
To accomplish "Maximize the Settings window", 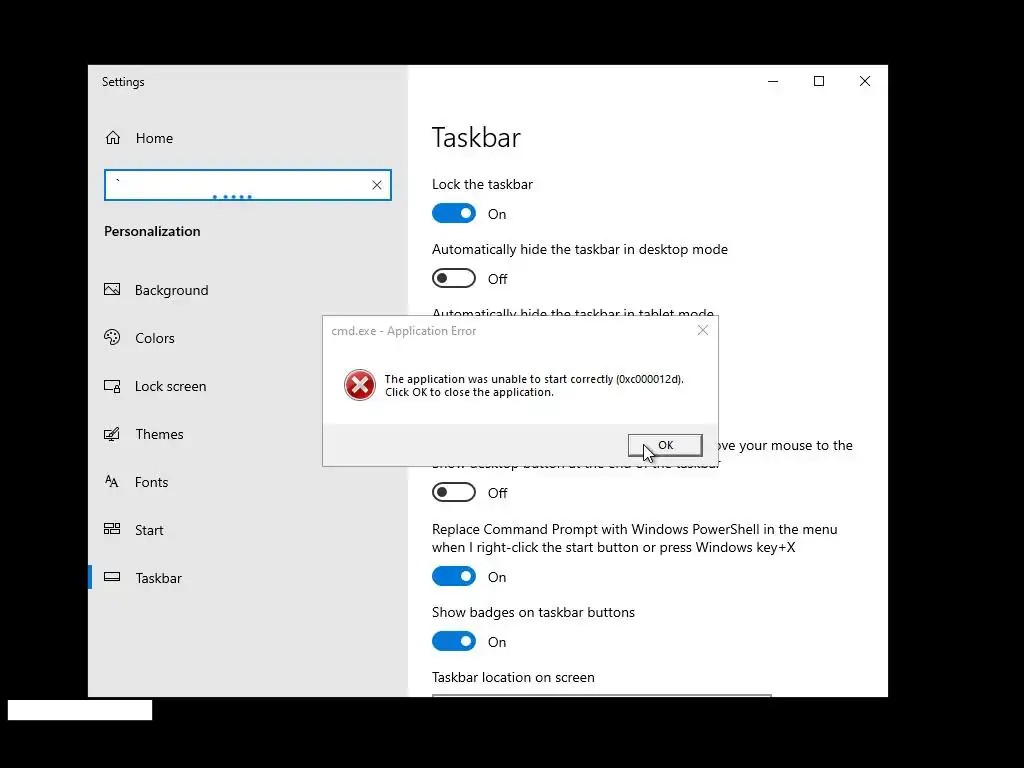I will click(x=819, y=81).
